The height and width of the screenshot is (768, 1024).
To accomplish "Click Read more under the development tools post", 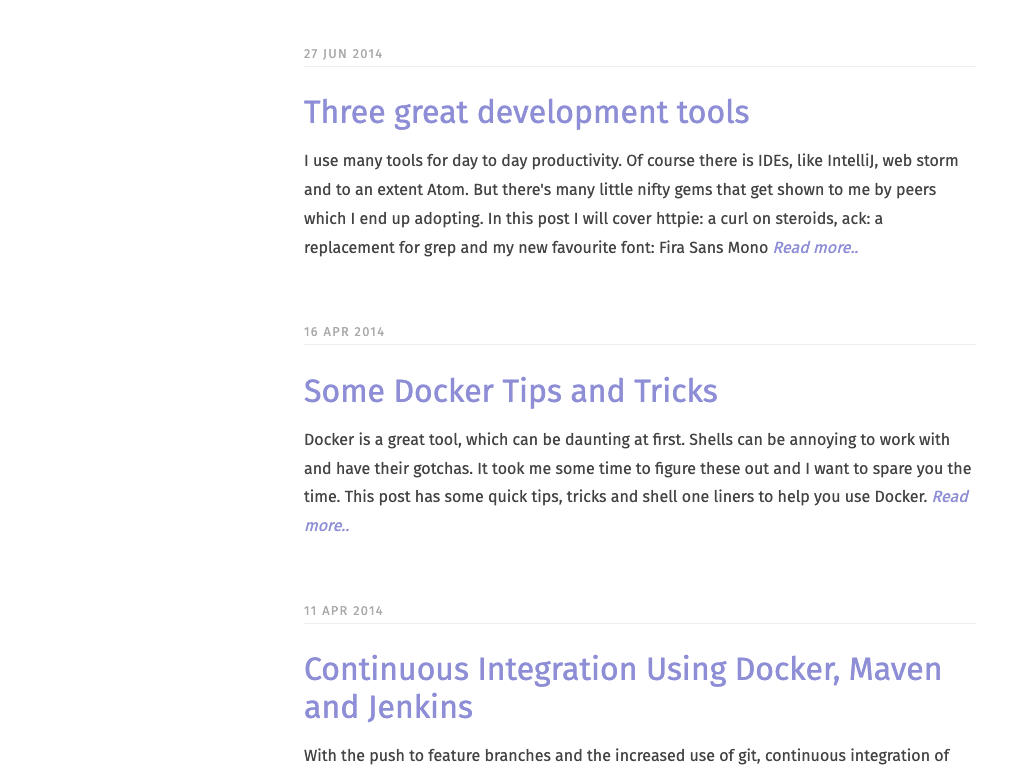I will pos(815,248).
